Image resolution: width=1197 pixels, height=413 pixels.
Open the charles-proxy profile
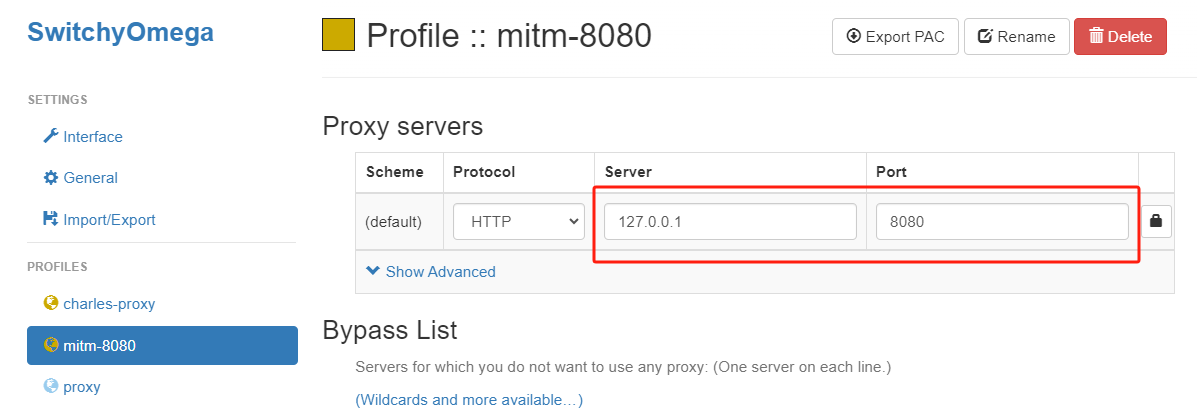pos(108,303)
